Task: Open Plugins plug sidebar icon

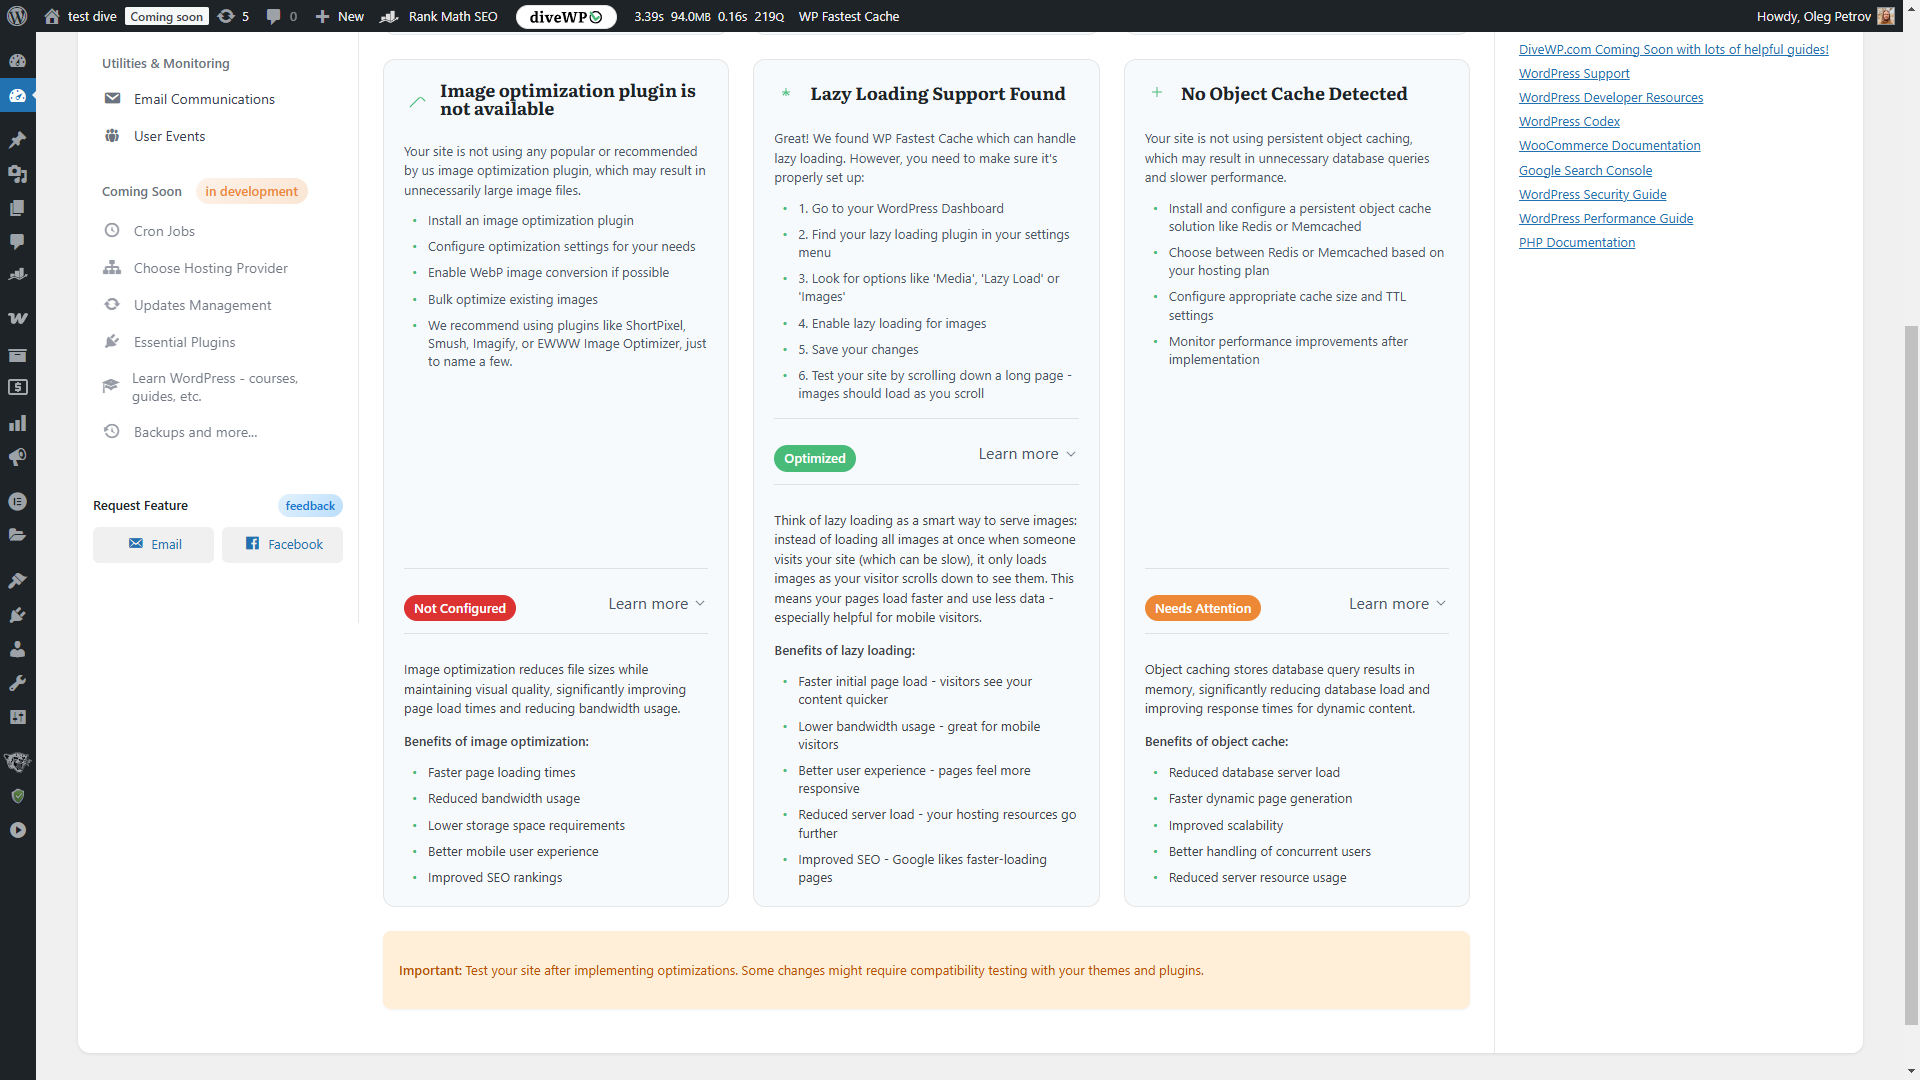Action: (x=17, y=615)
